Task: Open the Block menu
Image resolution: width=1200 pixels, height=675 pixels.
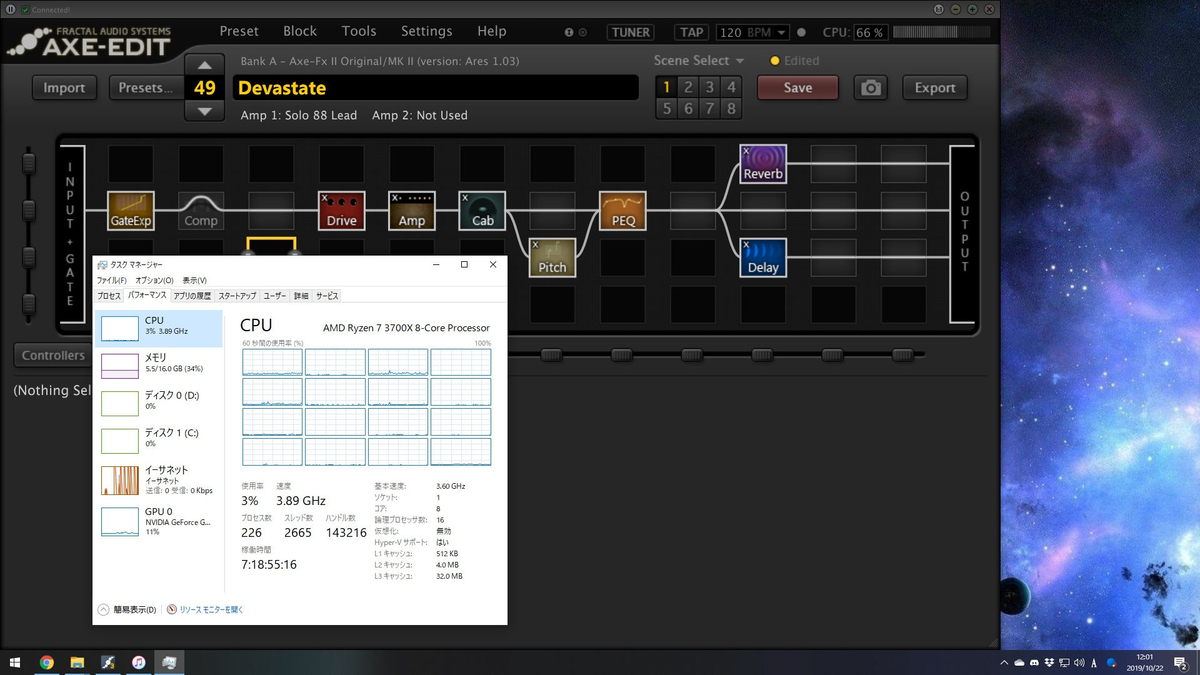Action: click(300, 31)
